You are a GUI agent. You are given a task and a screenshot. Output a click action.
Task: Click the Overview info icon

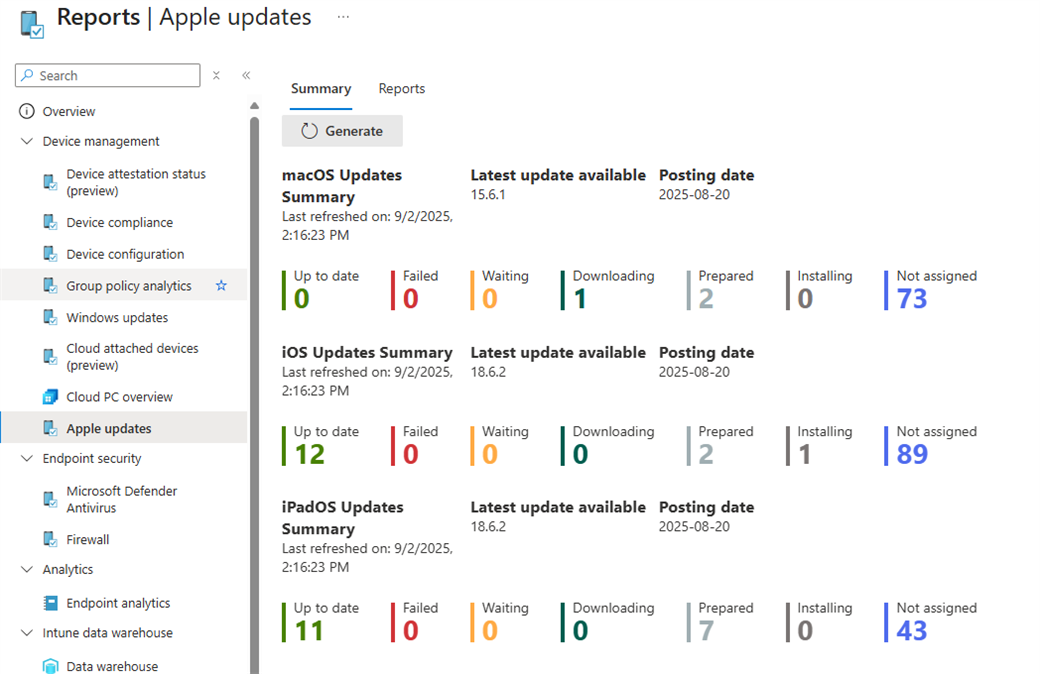[27, 111]
